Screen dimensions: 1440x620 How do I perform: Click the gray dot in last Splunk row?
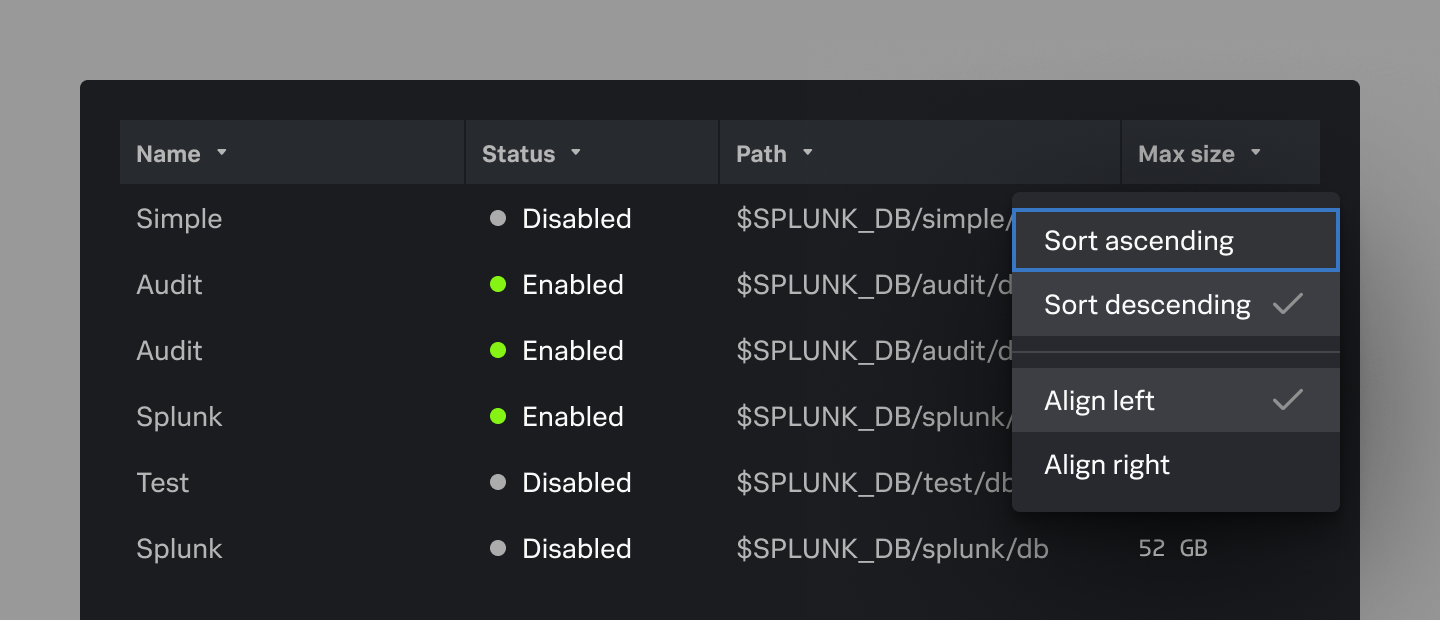[x=498, y=548]
